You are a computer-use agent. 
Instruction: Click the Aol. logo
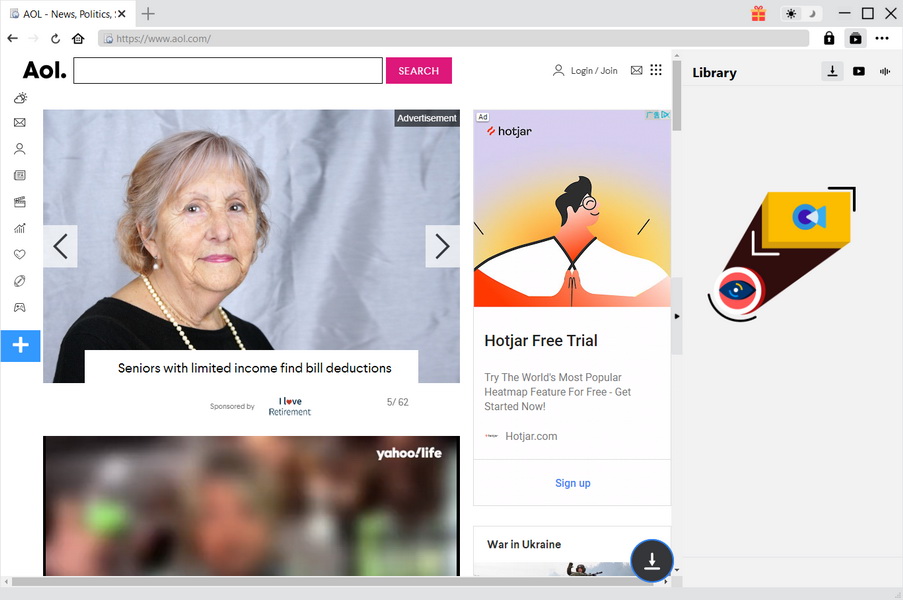[44, 70]
